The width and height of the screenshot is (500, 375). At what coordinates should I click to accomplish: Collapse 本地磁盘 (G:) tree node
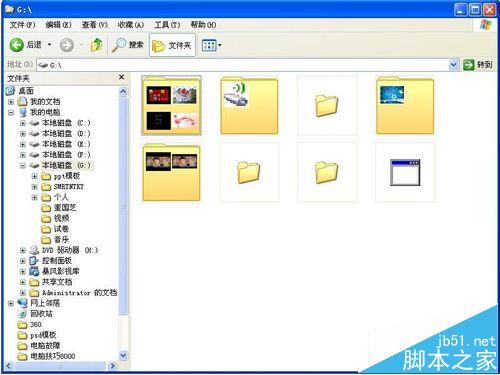click(23, 165)
